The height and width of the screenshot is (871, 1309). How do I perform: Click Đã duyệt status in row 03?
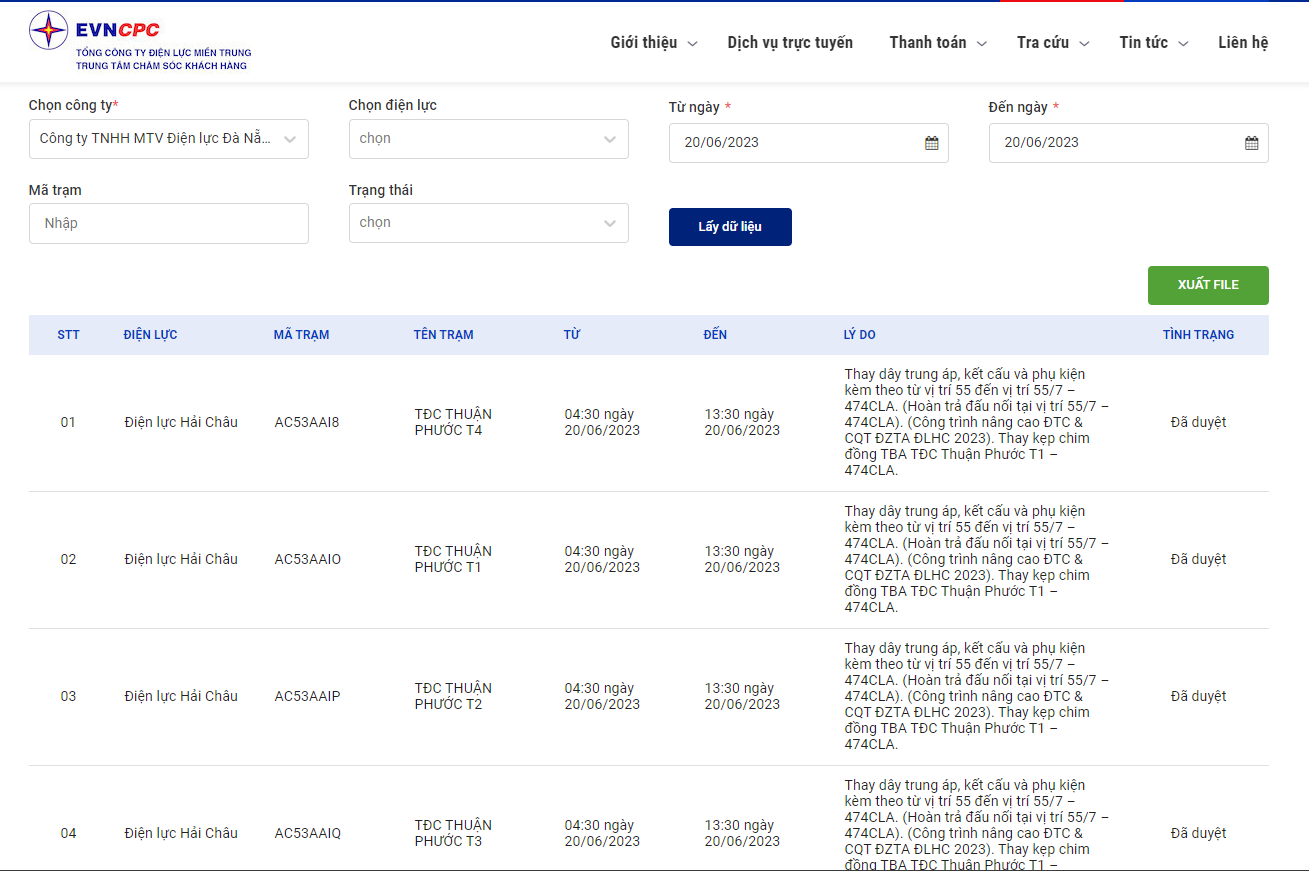tap(1198, 696)
